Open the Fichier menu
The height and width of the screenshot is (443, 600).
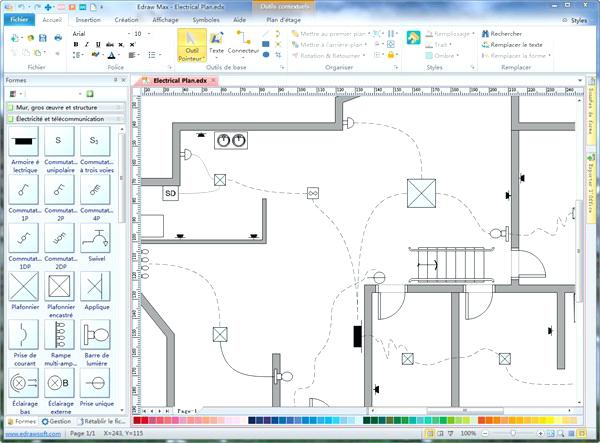[19, 20]
